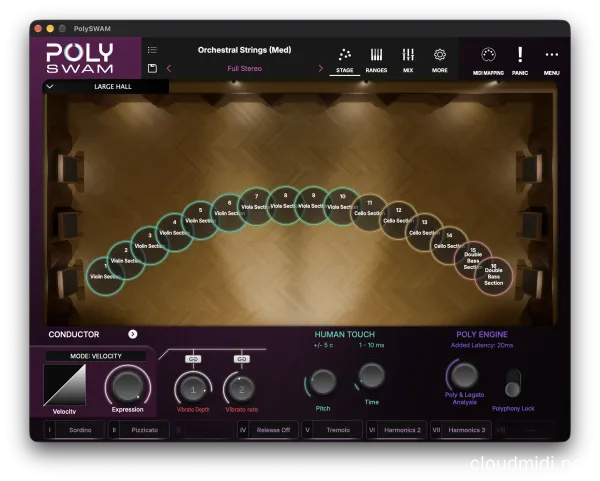Click the PolySWAM logo
This screenshot has width=600, height=481.
[80, 58]
